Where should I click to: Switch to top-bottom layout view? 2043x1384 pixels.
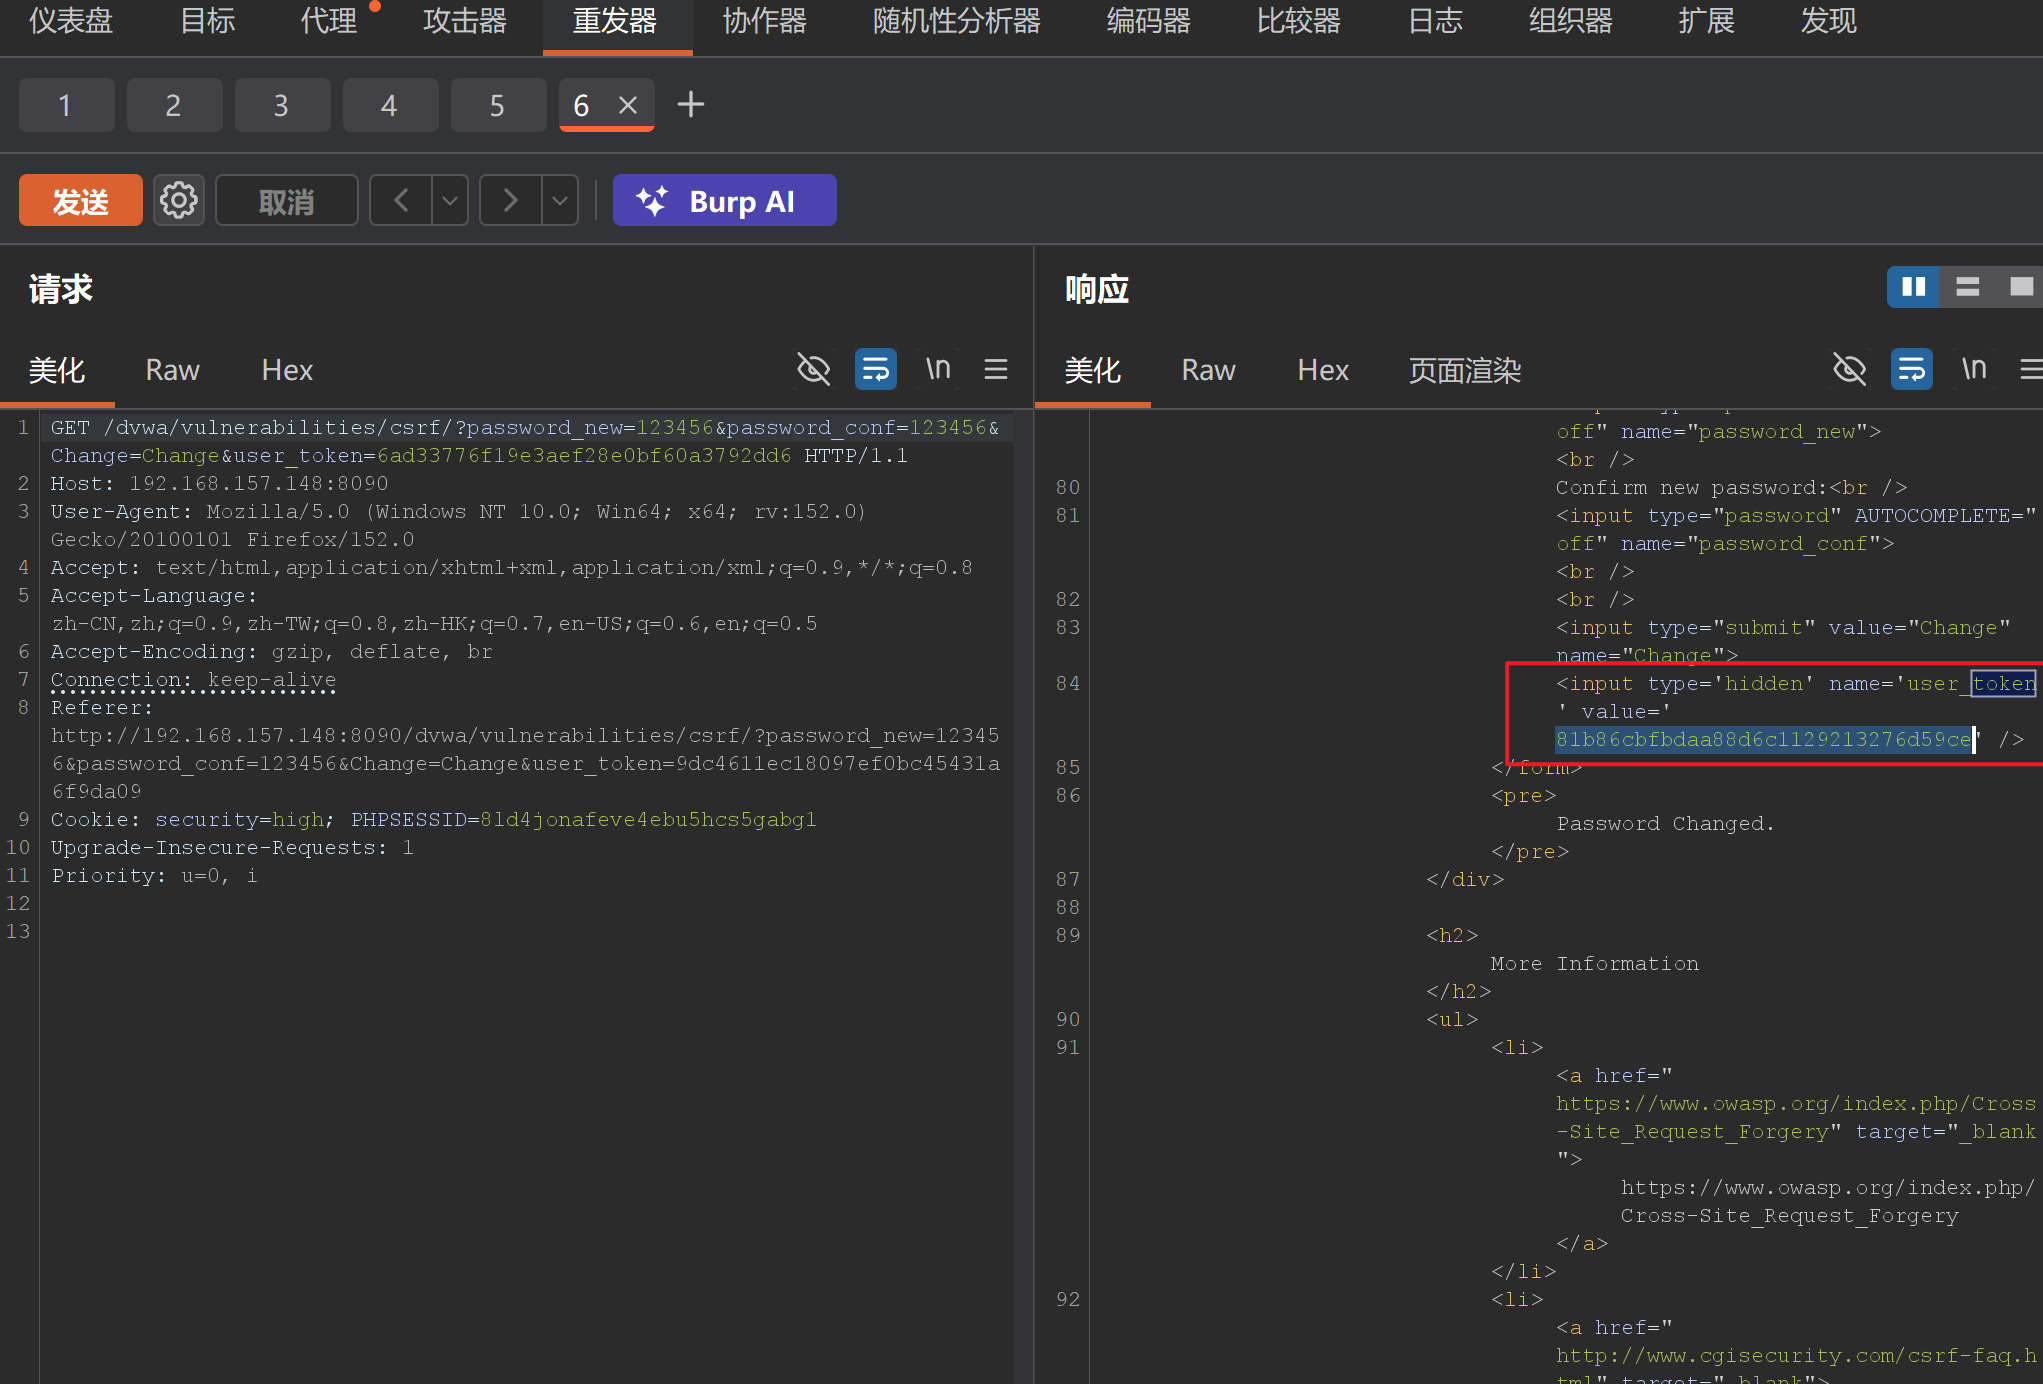click(1967, 288)
